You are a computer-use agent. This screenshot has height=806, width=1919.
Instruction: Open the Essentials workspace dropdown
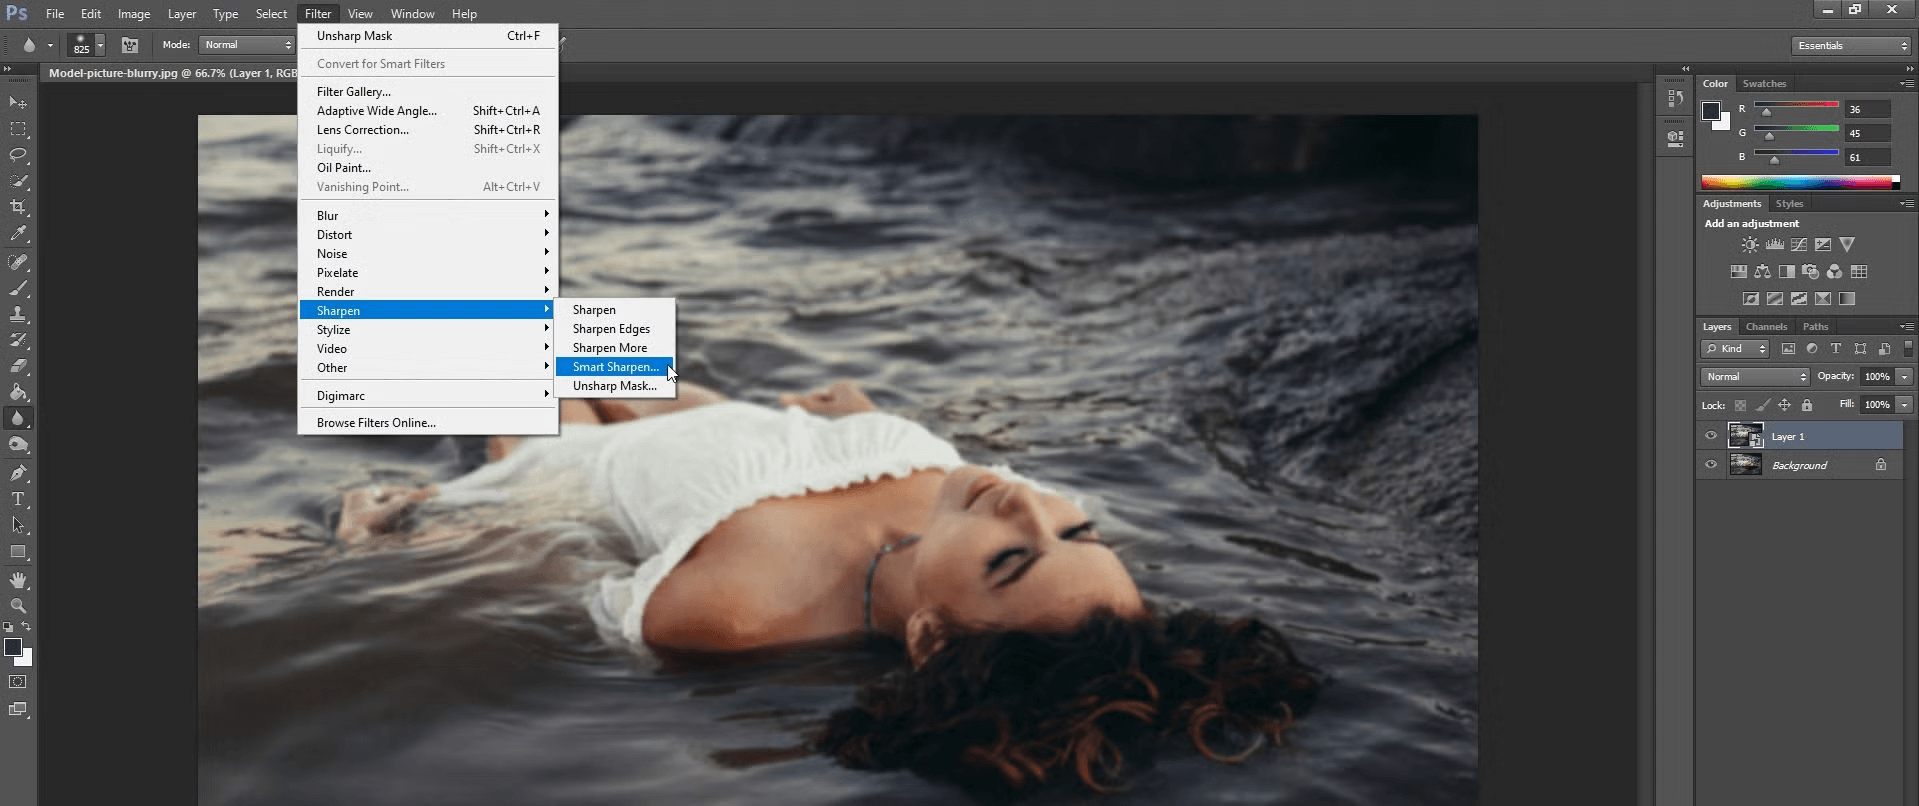point(1850,46)
